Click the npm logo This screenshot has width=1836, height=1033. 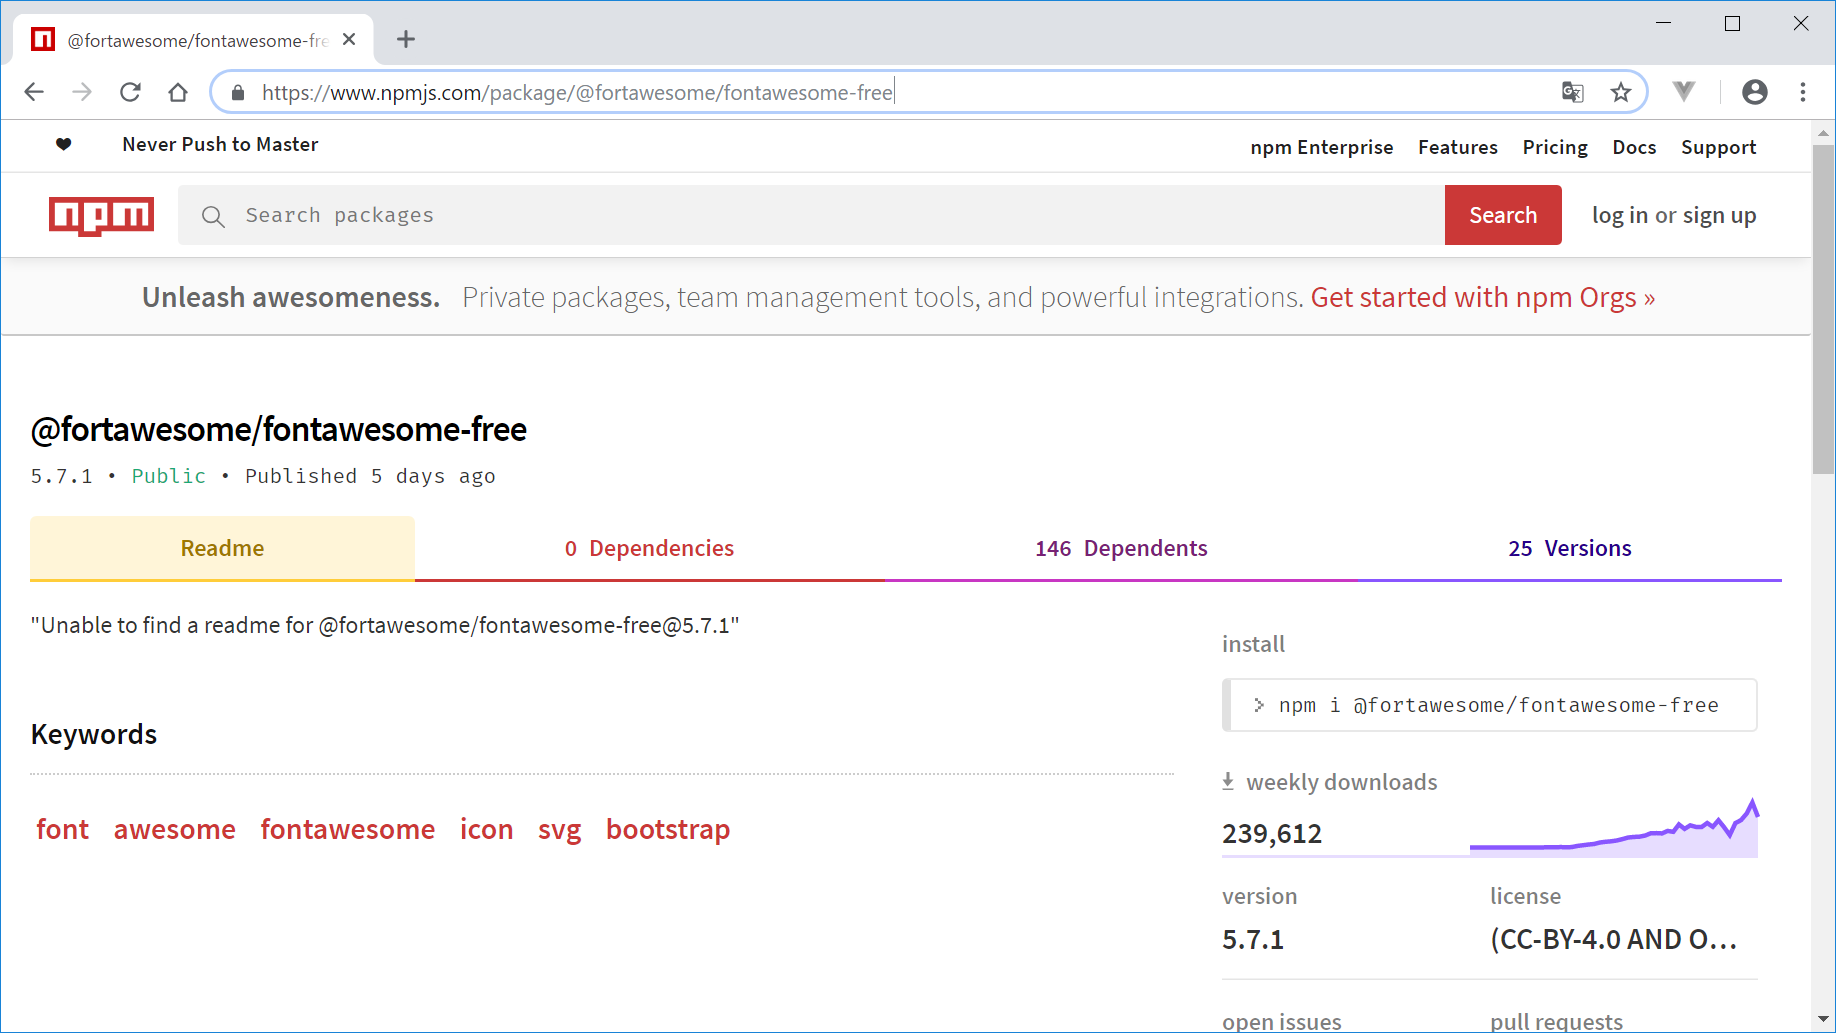tap(101, 215)
